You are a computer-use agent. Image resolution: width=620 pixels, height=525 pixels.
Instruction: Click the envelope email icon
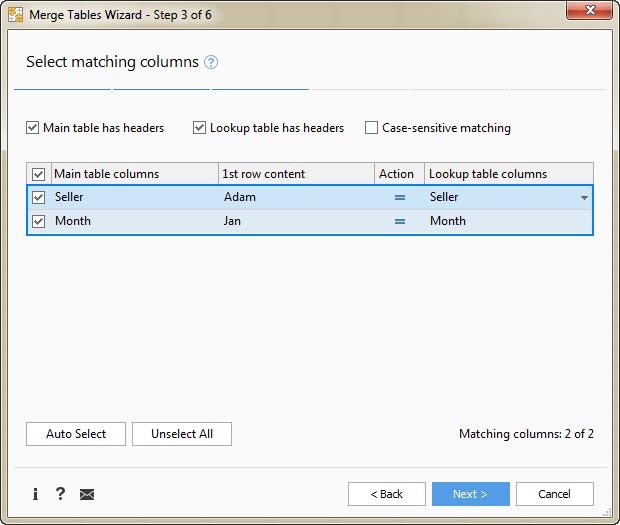click(x=87, y=494)
